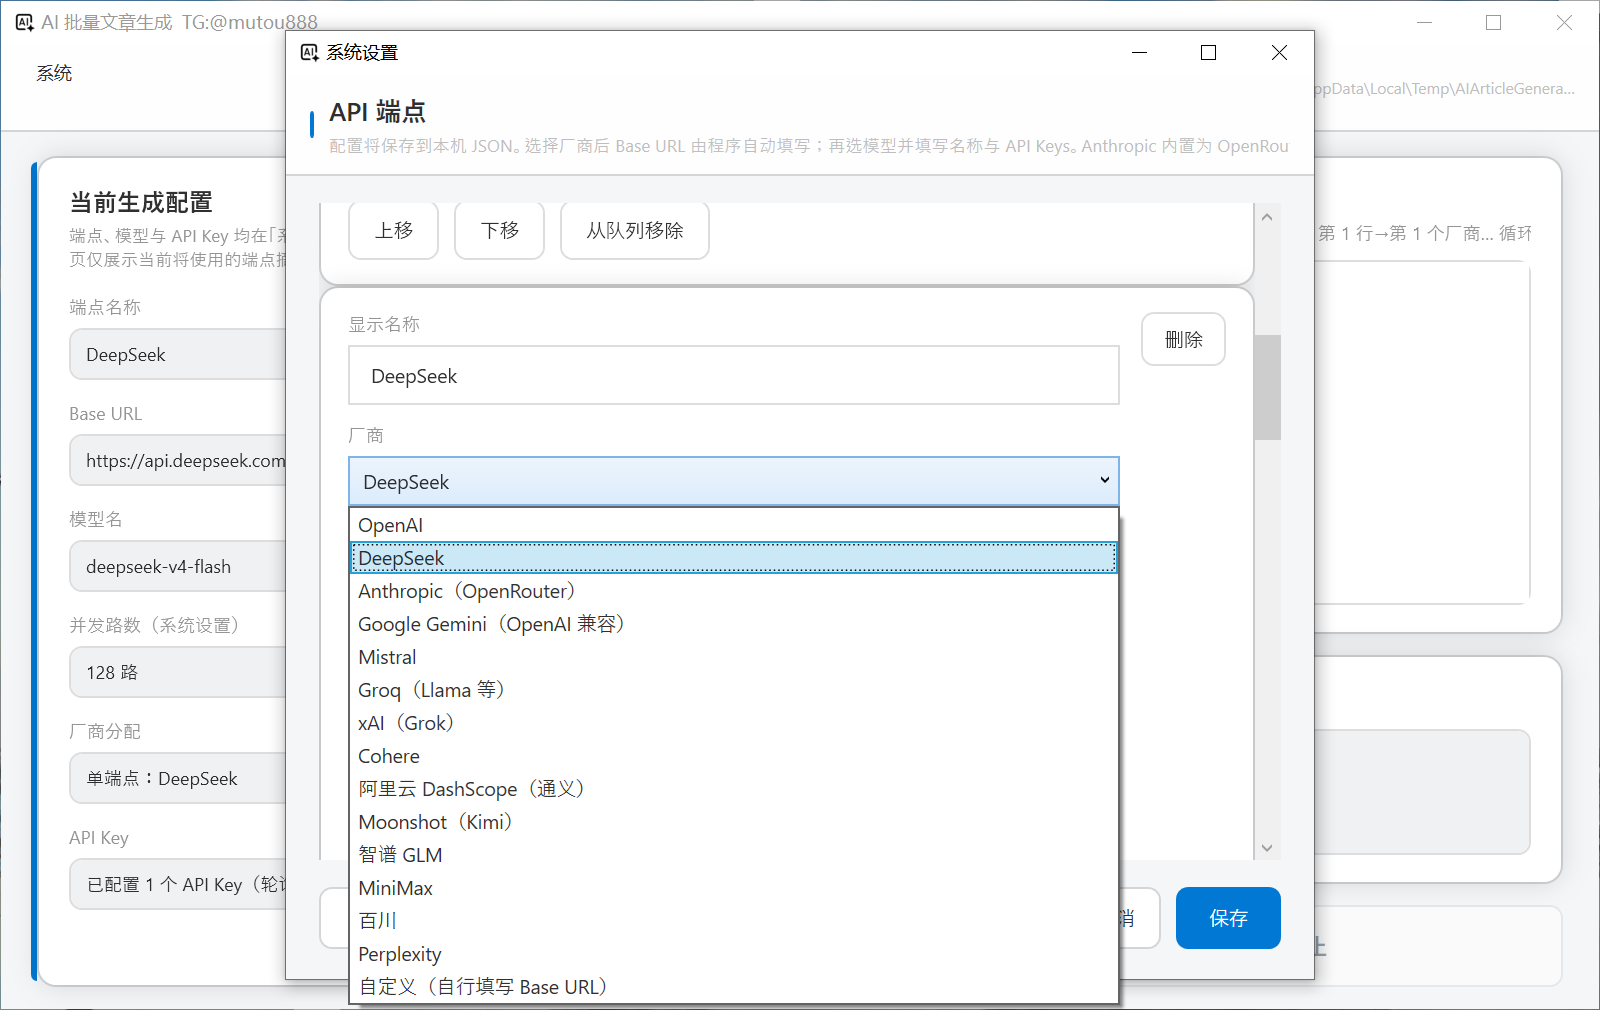Select 智谱 GLM vendor option
Screen dimensions: 1600x1010
click(733, 855)
